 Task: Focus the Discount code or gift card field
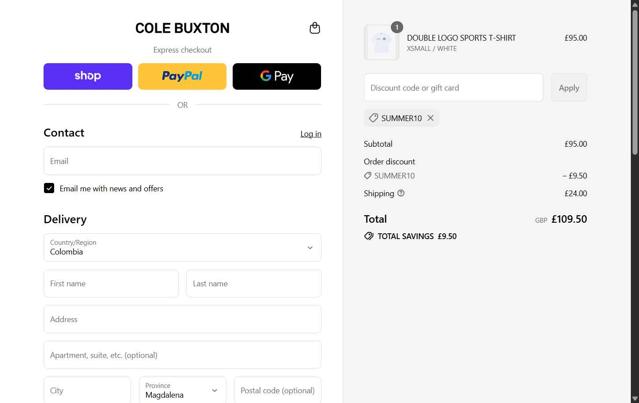coord(454,88)
